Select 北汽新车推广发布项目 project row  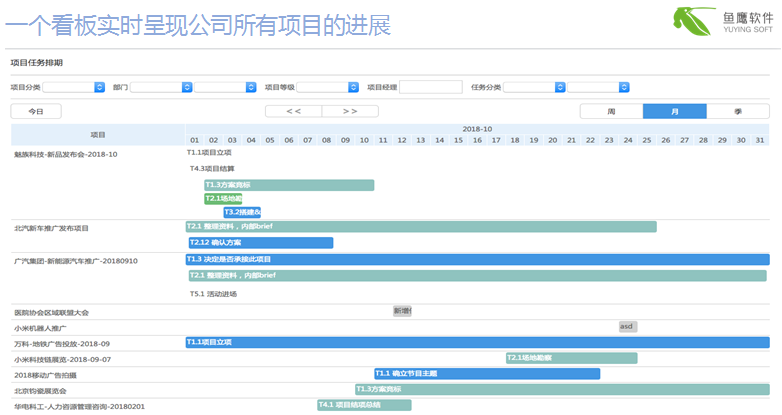(x=52, y=228)
